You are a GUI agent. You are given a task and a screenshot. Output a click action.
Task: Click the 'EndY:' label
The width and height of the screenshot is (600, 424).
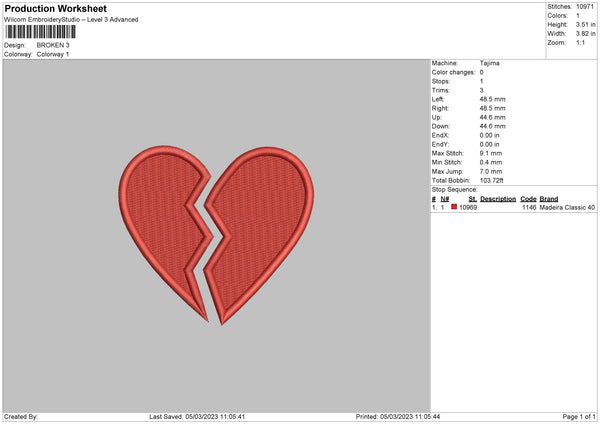pos(440,144)
